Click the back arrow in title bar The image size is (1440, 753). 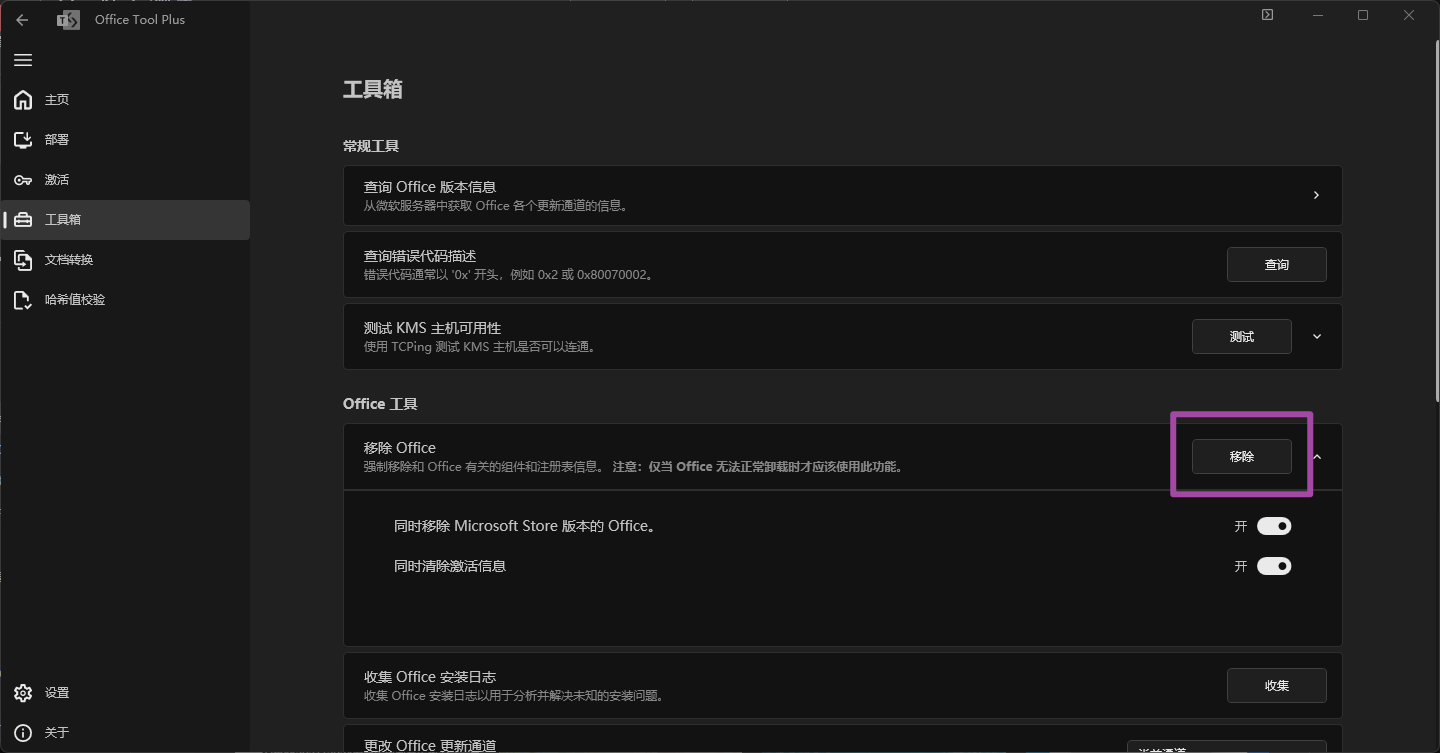tap(22, 20)
